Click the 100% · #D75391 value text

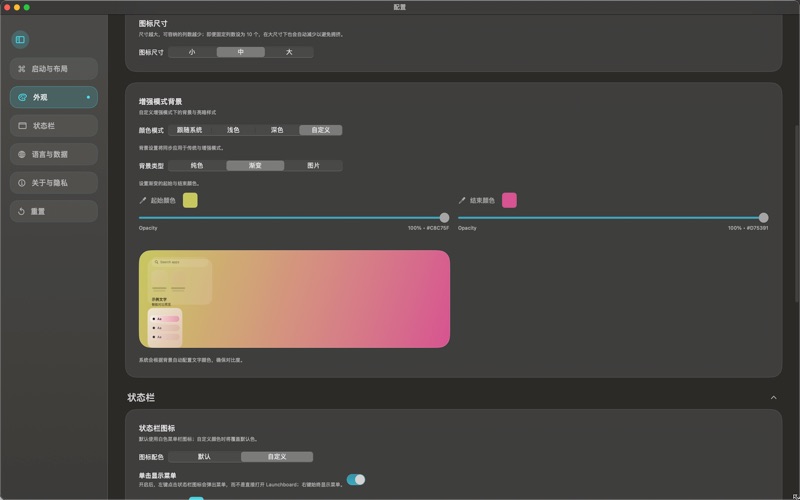coord(748,228)
